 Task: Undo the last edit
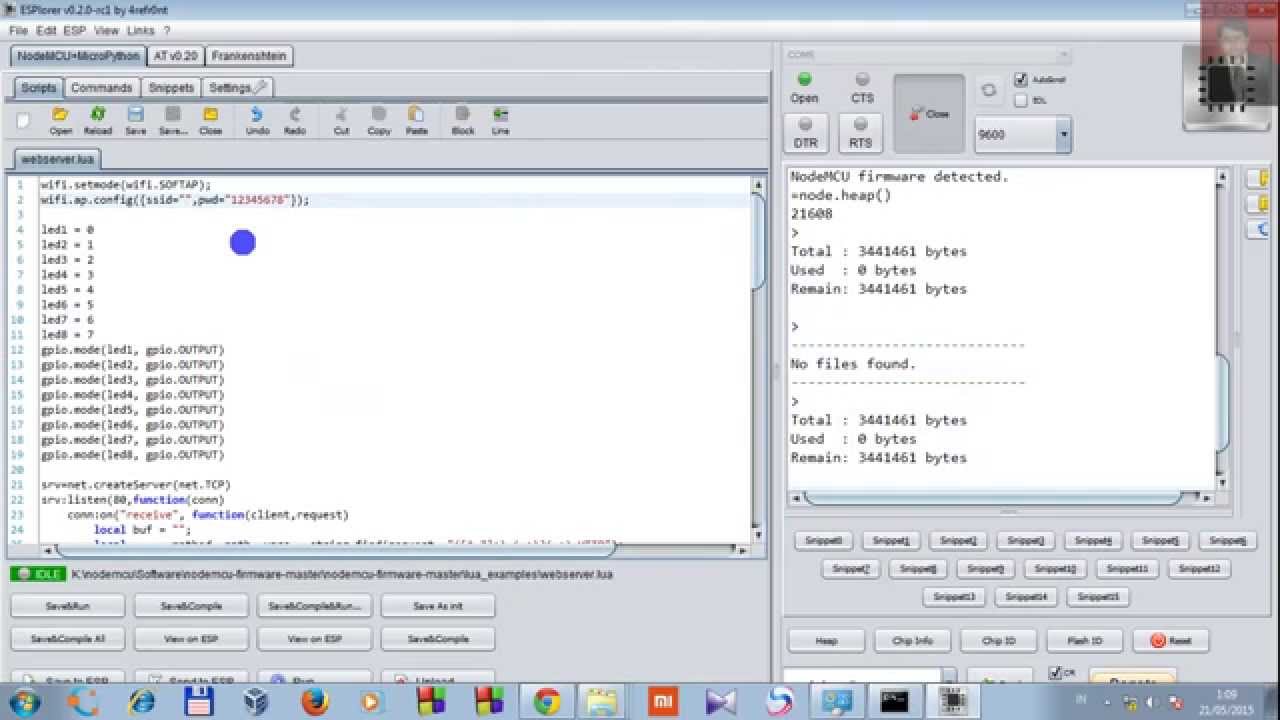pyautogui.click(x=257, y=121)
